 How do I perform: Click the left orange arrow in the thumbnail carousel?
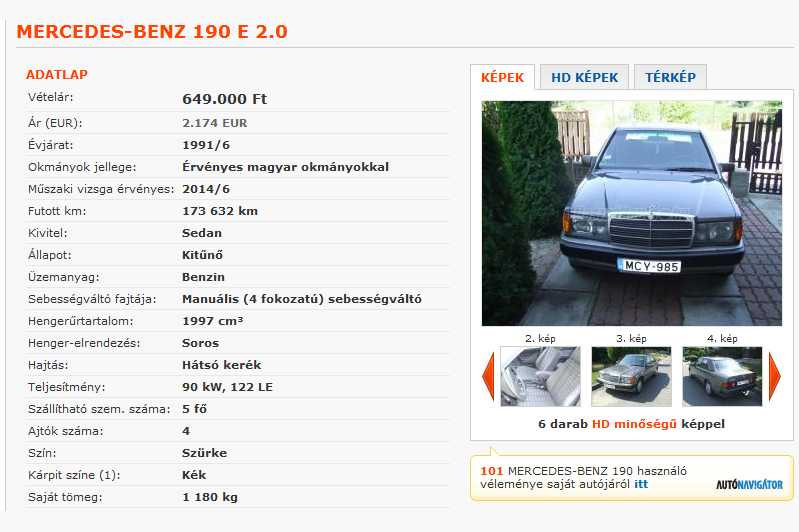488,376
